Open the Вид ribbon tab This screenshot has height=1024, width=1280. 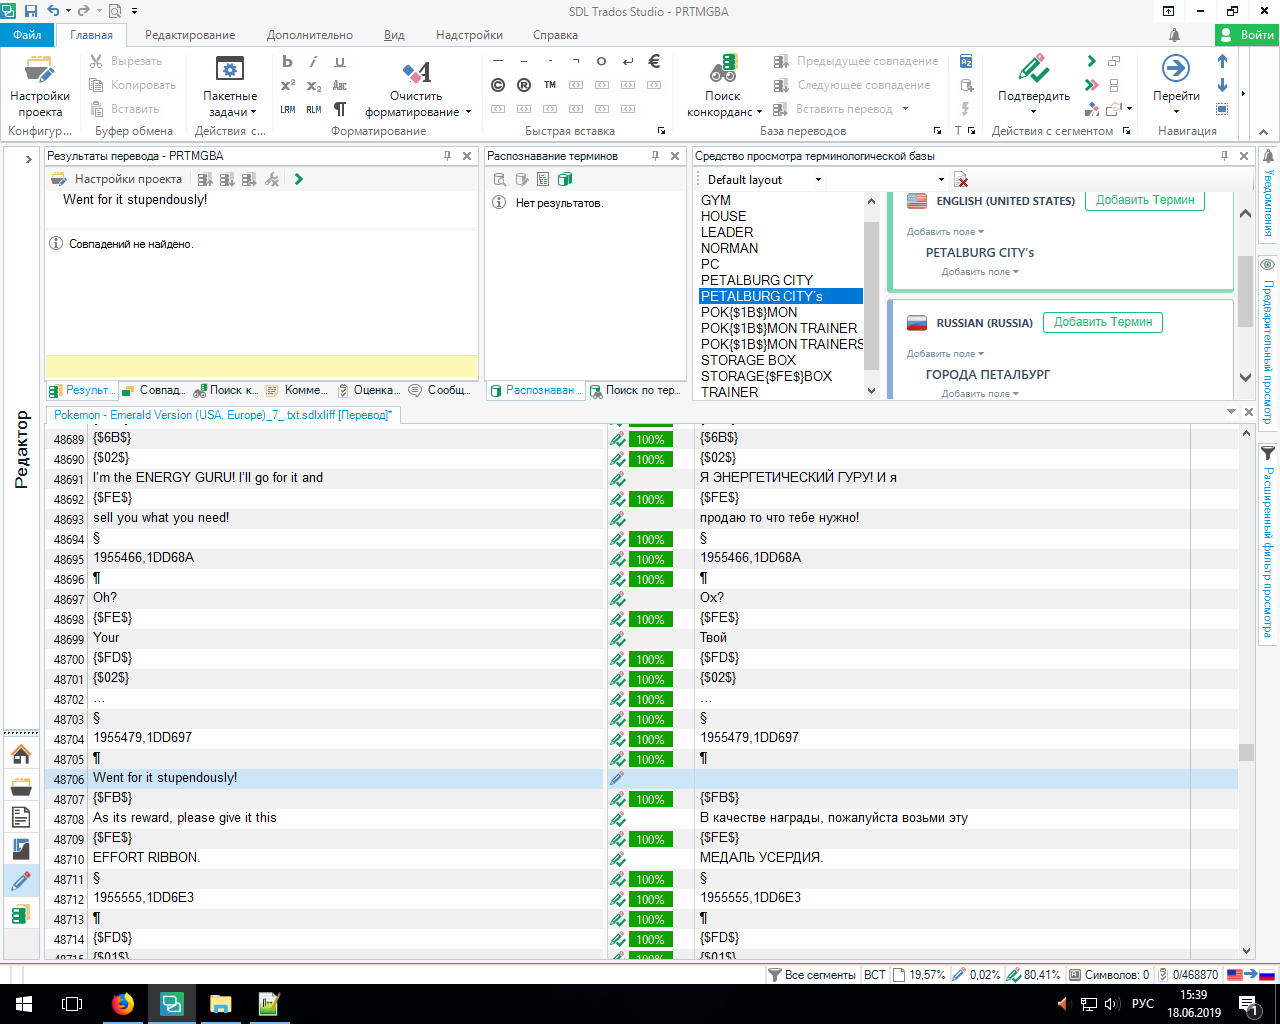tap(394, 35)
